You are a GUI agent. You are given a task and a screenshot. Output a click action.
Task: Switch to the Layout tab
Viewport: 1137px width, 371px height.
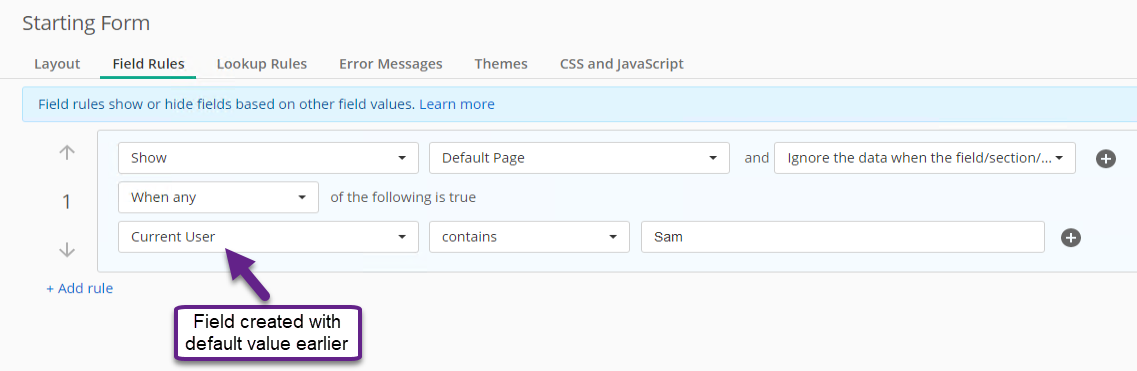click(57, 64)
